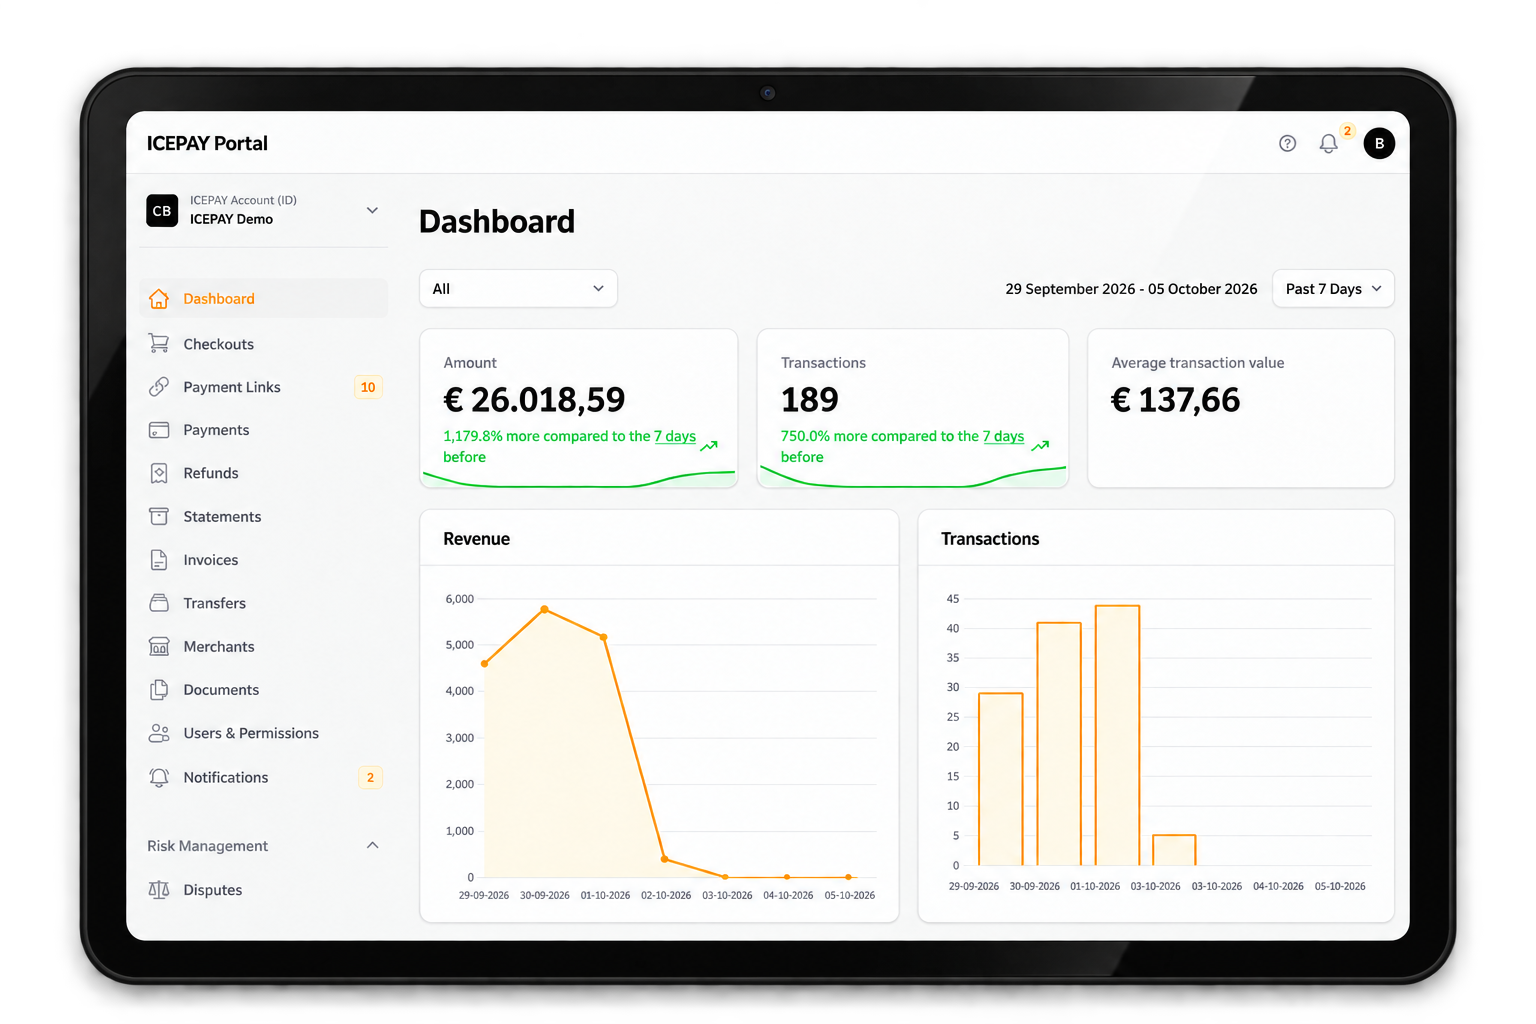
Task: Click the tallest transactions bar 01-10-2026
Action: [x=1117, y=735]
